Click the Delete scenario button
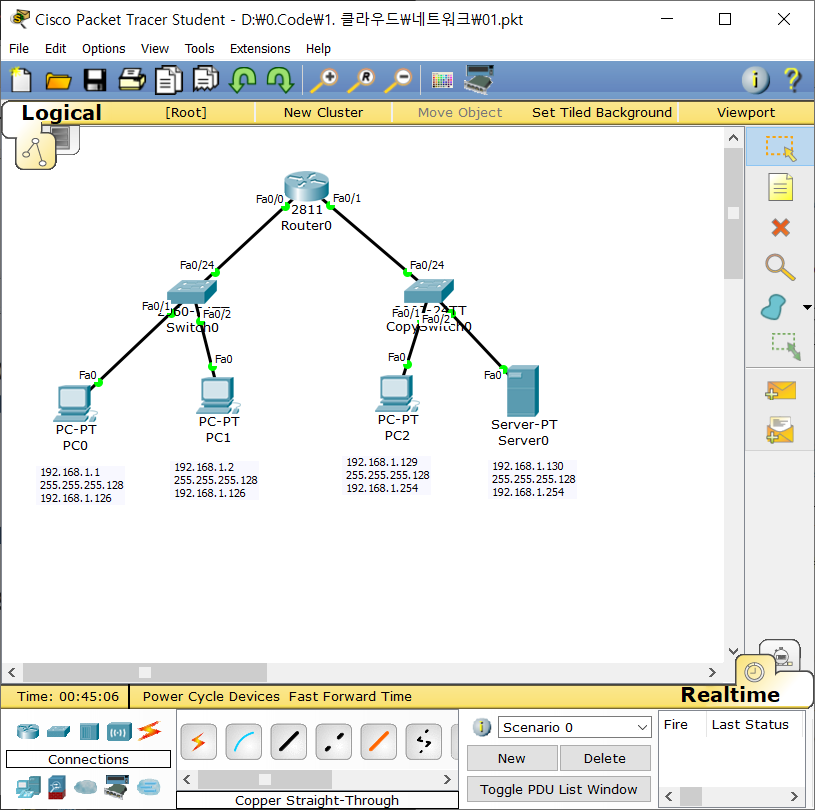Screen dimensions: 815x810 coord(605,758)
